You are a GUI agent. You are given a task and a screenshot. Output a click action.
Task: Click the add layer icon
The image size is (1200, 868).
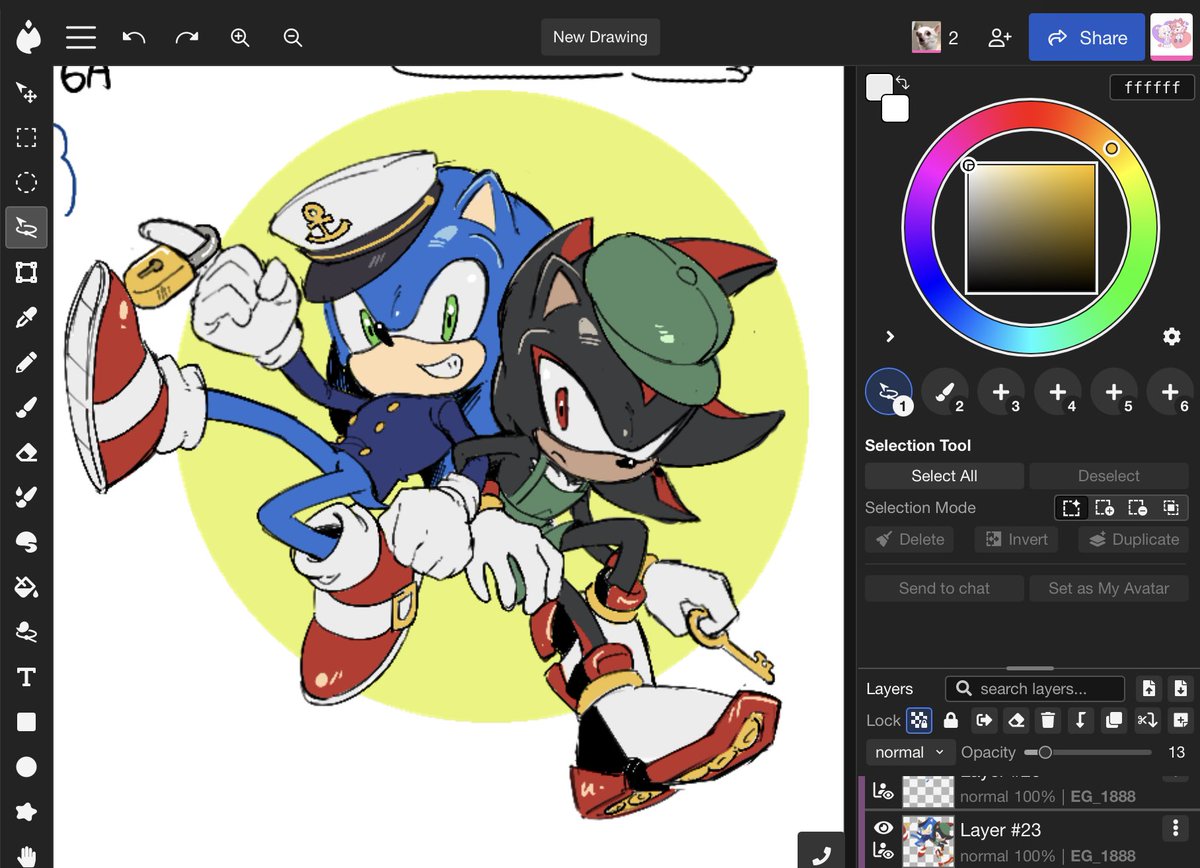click(1181, 720)
